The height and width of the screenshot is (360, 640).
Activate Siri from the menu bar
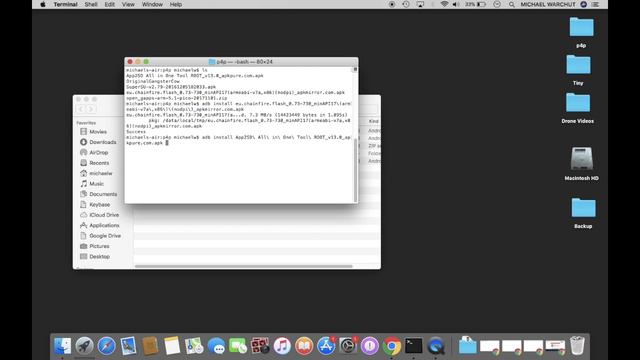point(584,4)
